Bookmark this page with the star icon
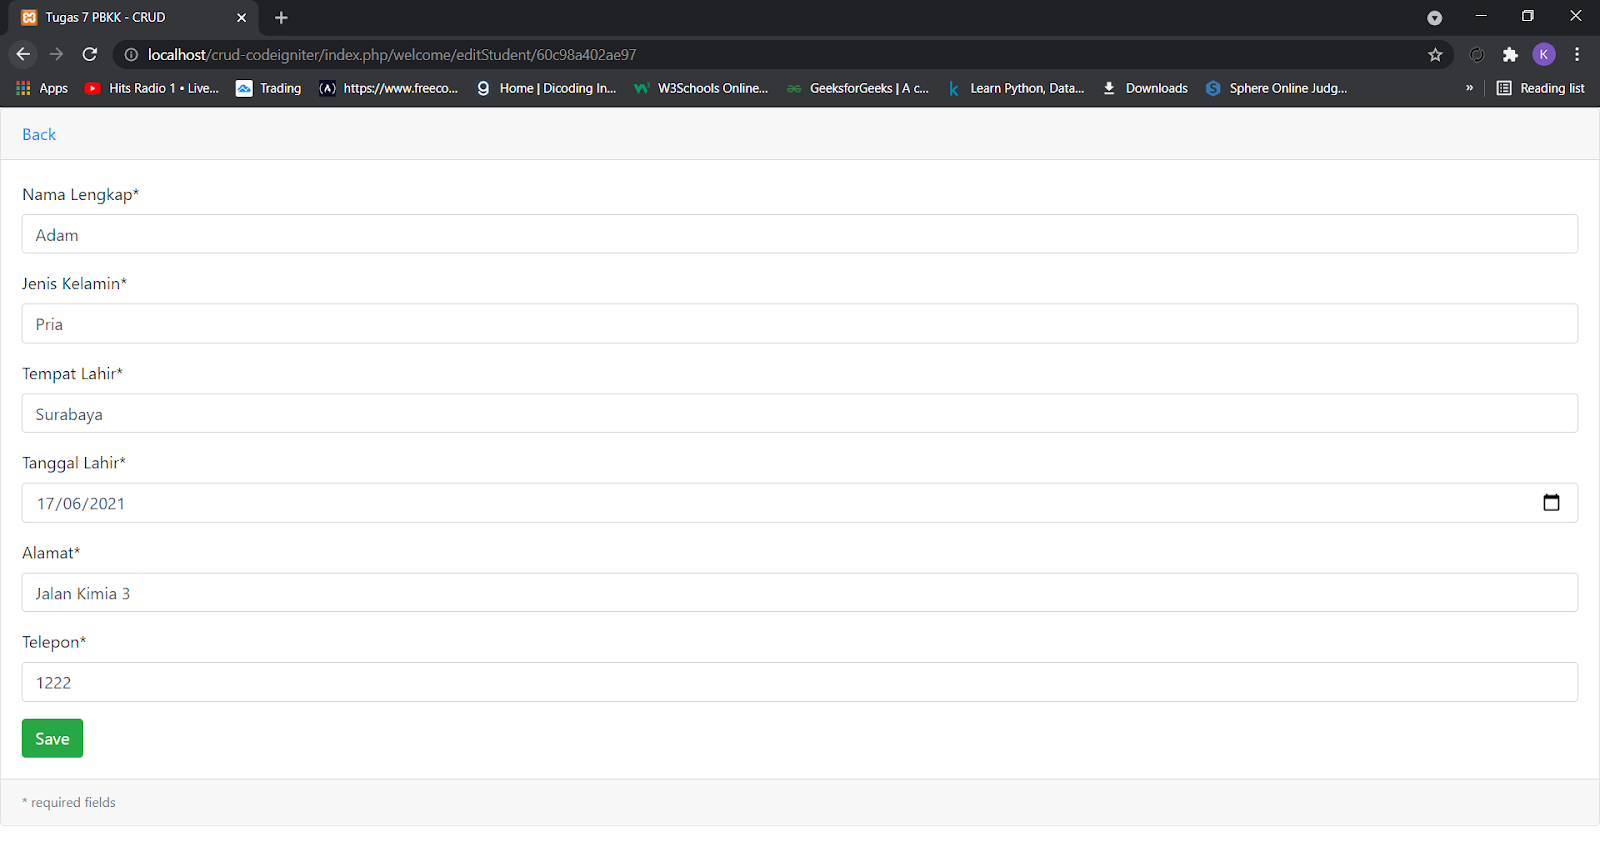Screen dimensions: 1600x857 [x=1435, y=55]
